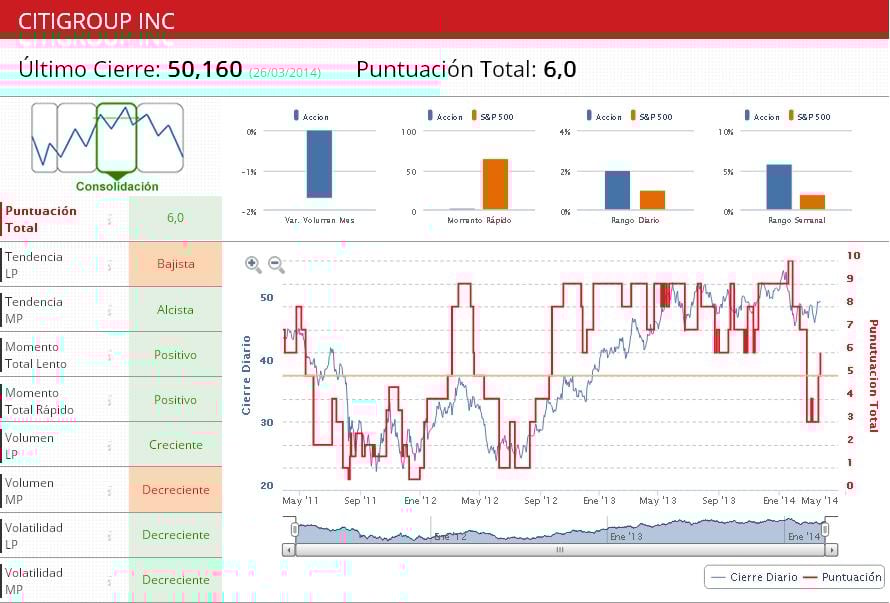Select the Momento Total Rápido row label

click(39, 401)
